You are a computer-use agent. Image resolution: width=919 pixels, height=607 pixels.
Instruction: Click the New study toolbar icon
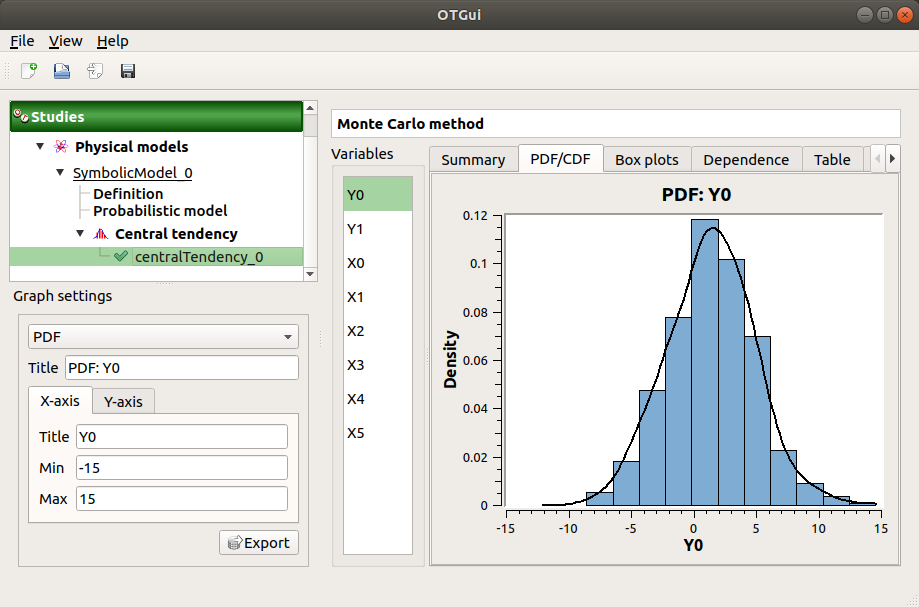tap(29, 71)
